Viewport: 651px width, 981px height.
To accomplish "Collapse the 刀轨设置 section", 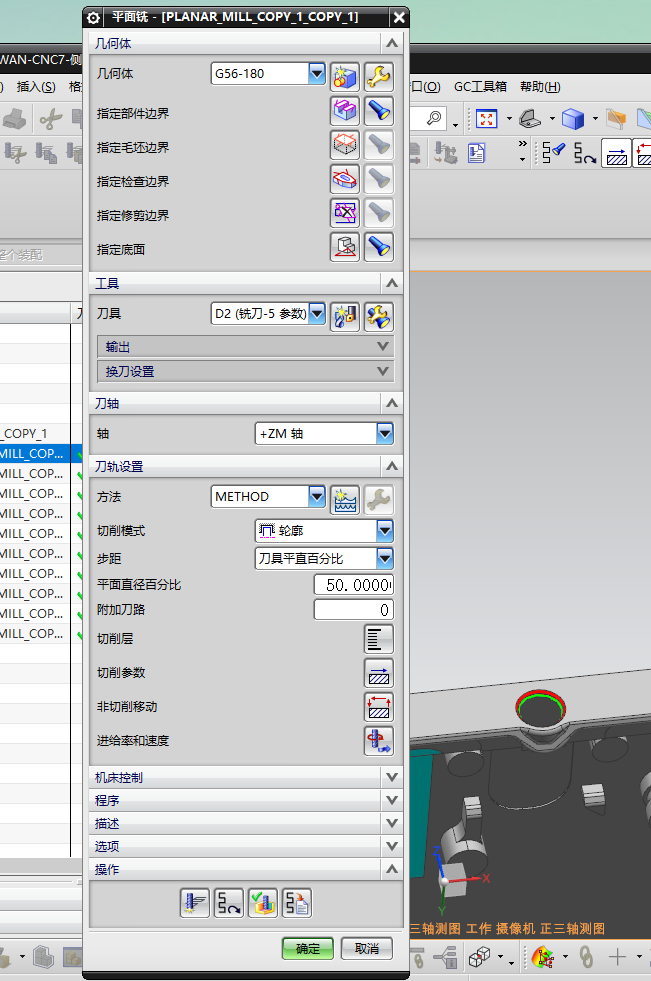I will click(x=391, y=466).
